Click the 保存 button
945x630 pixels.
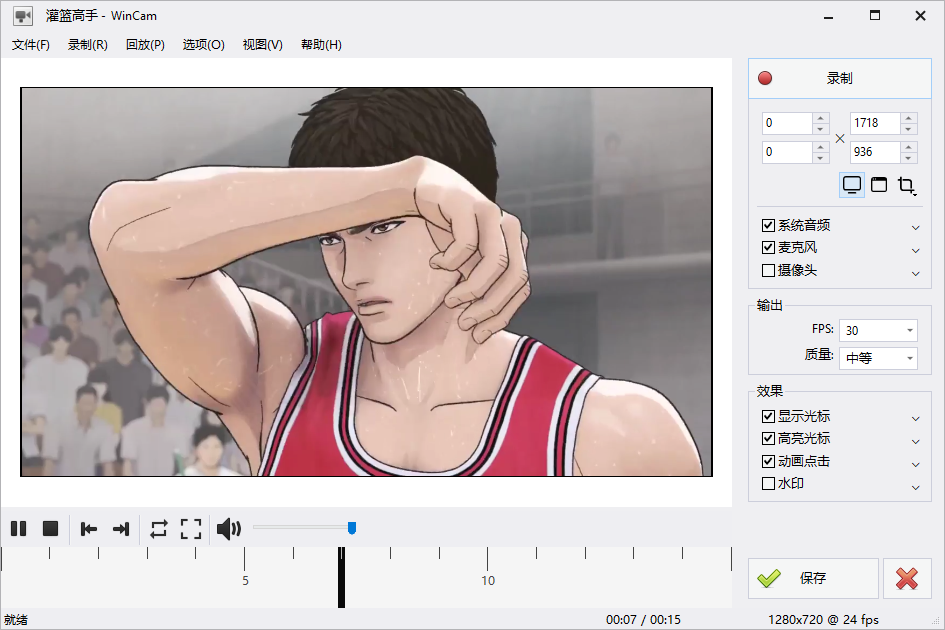813,578
